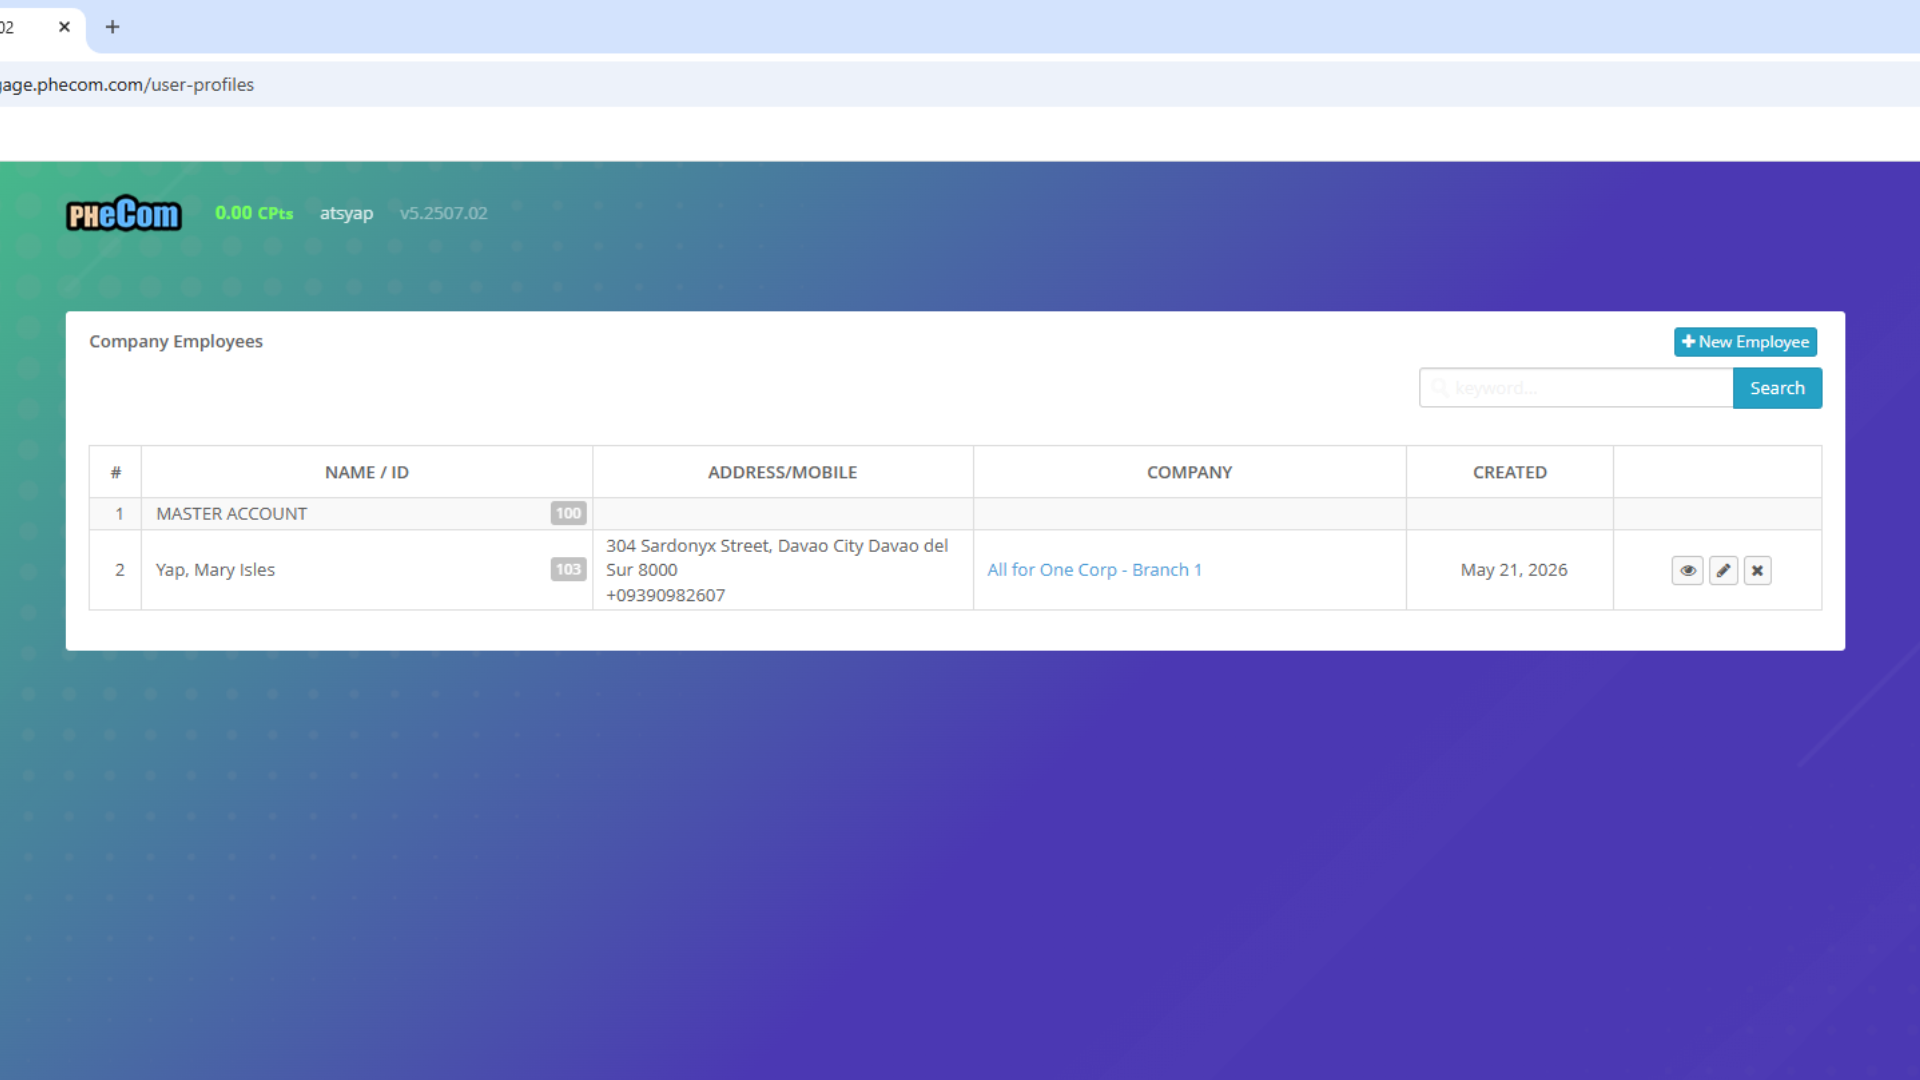Click the Company Employees heading
The height and width of the screenshot is (1080, 1920).
pyautogui.click(x=176, y=342)
